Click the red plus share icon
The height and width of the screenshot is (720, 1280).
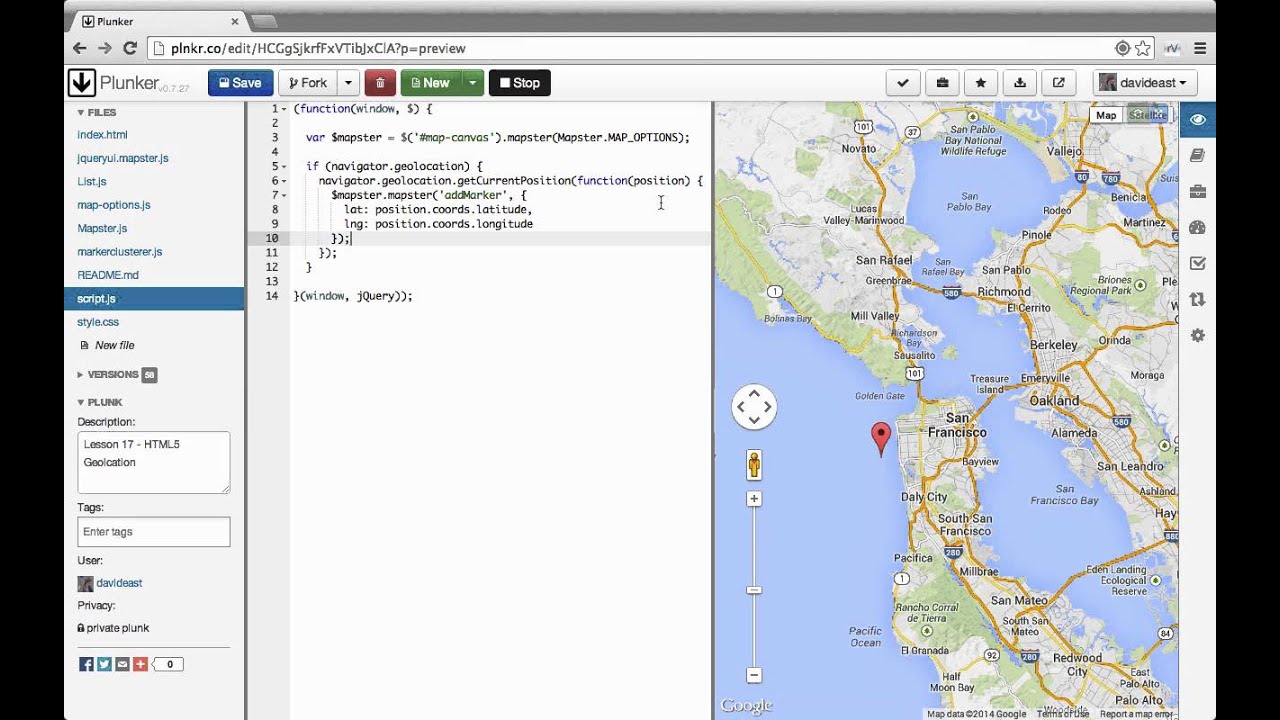click(x=140, y=664)
